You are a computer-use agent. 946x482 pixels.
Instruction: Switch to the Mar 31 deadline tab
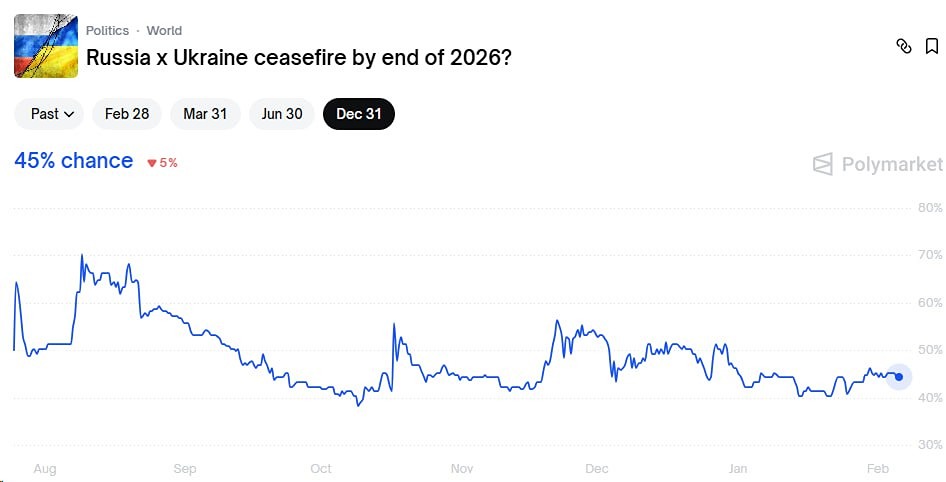[x=205, y=114]
